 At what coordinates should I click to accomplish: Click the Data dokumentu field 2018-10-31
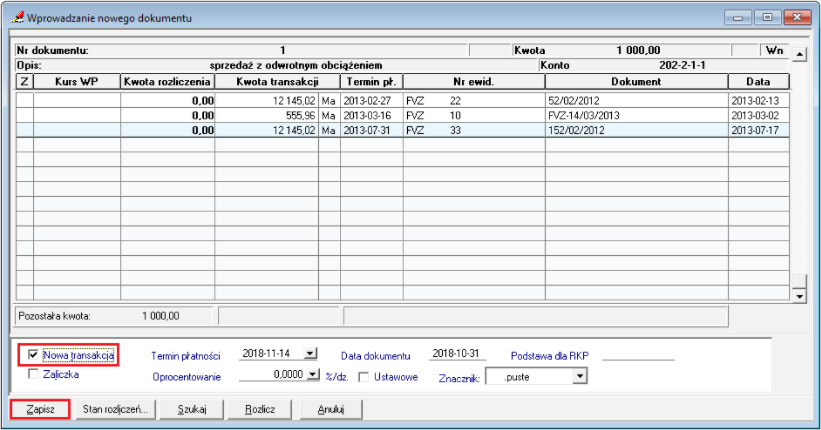456,354
